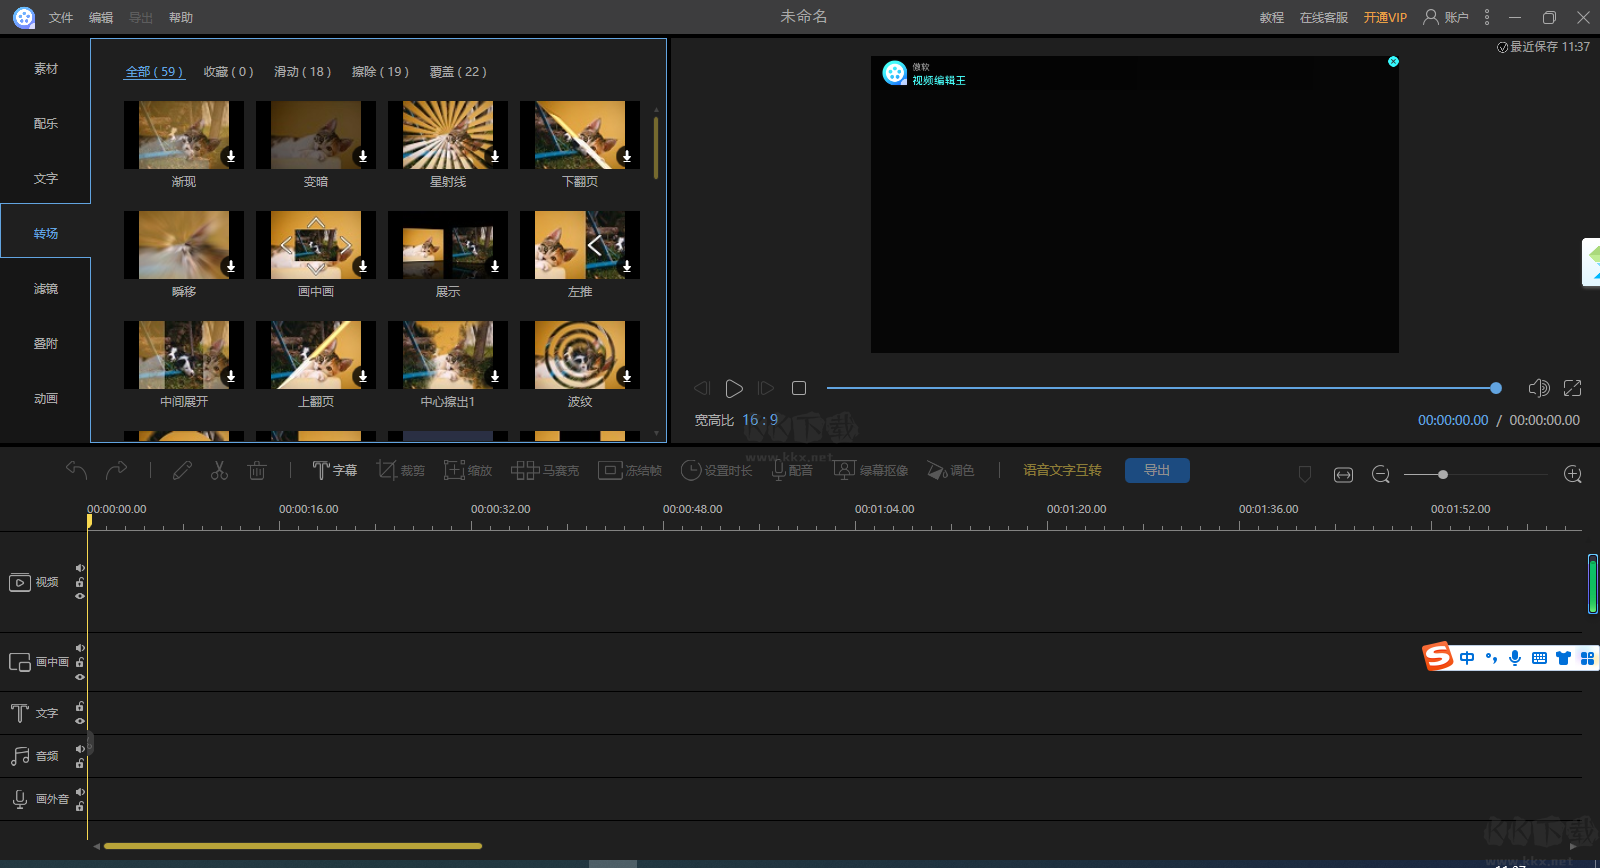The width and height of the screenshot is (1600, 868).
Task: Click the play button under the preview
Action: [x=734, y=388]
